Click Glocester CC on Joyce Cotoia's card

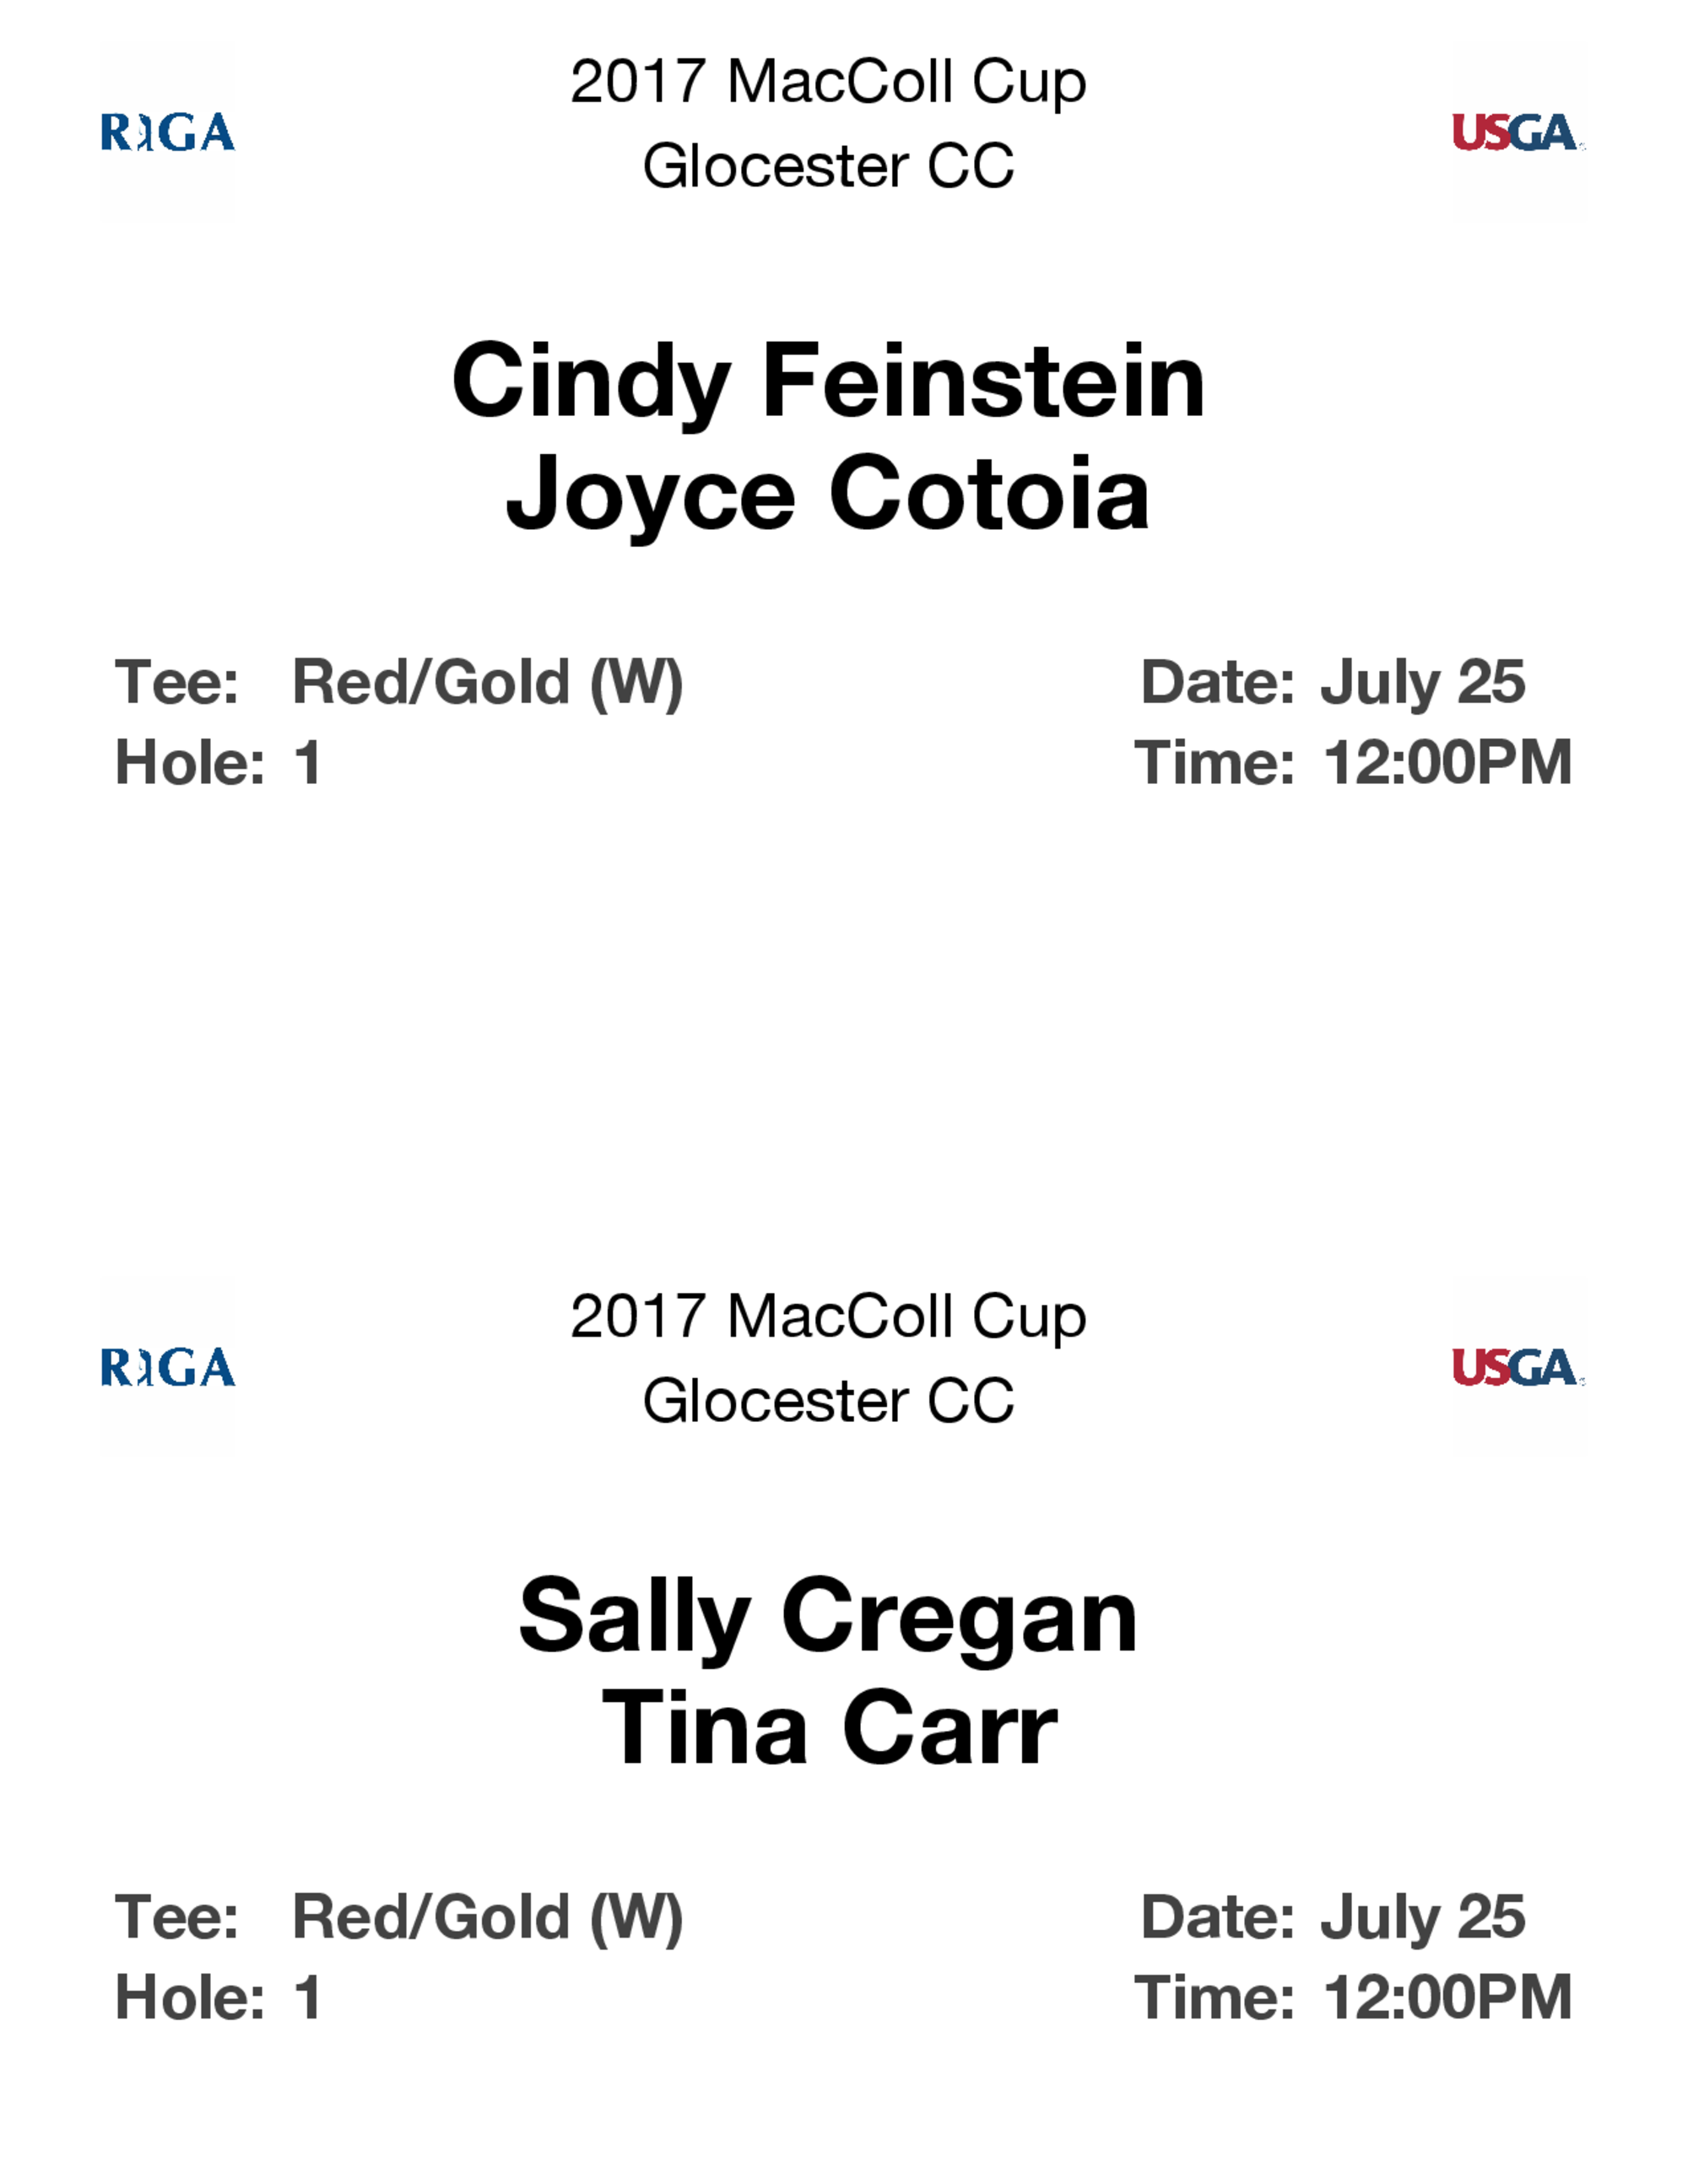[828, 166]
